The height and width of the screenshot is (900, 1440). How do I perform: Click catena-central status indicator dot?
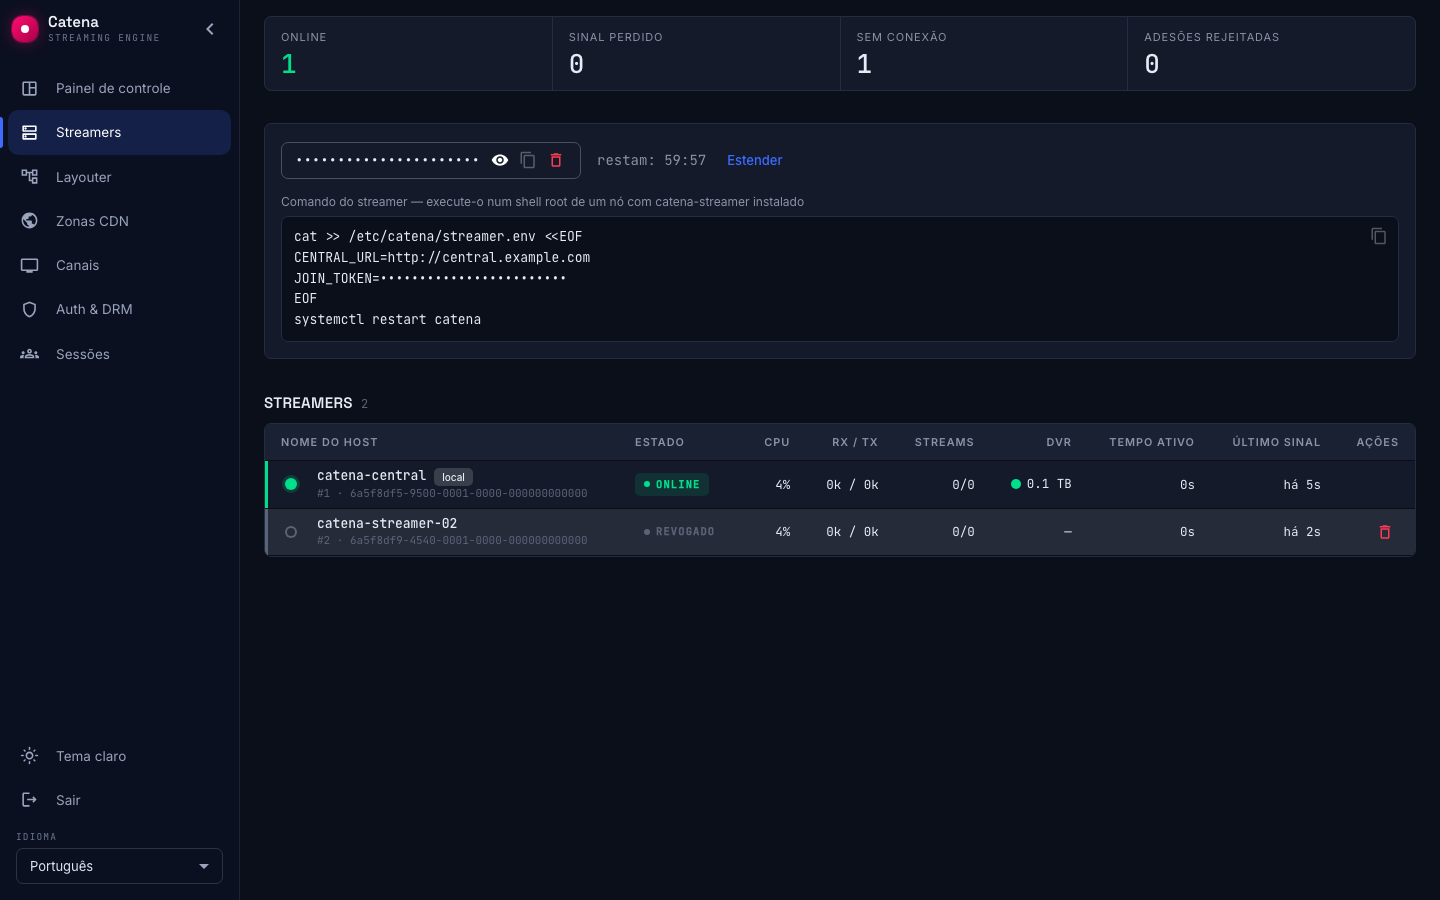click(x=291, y=484)
